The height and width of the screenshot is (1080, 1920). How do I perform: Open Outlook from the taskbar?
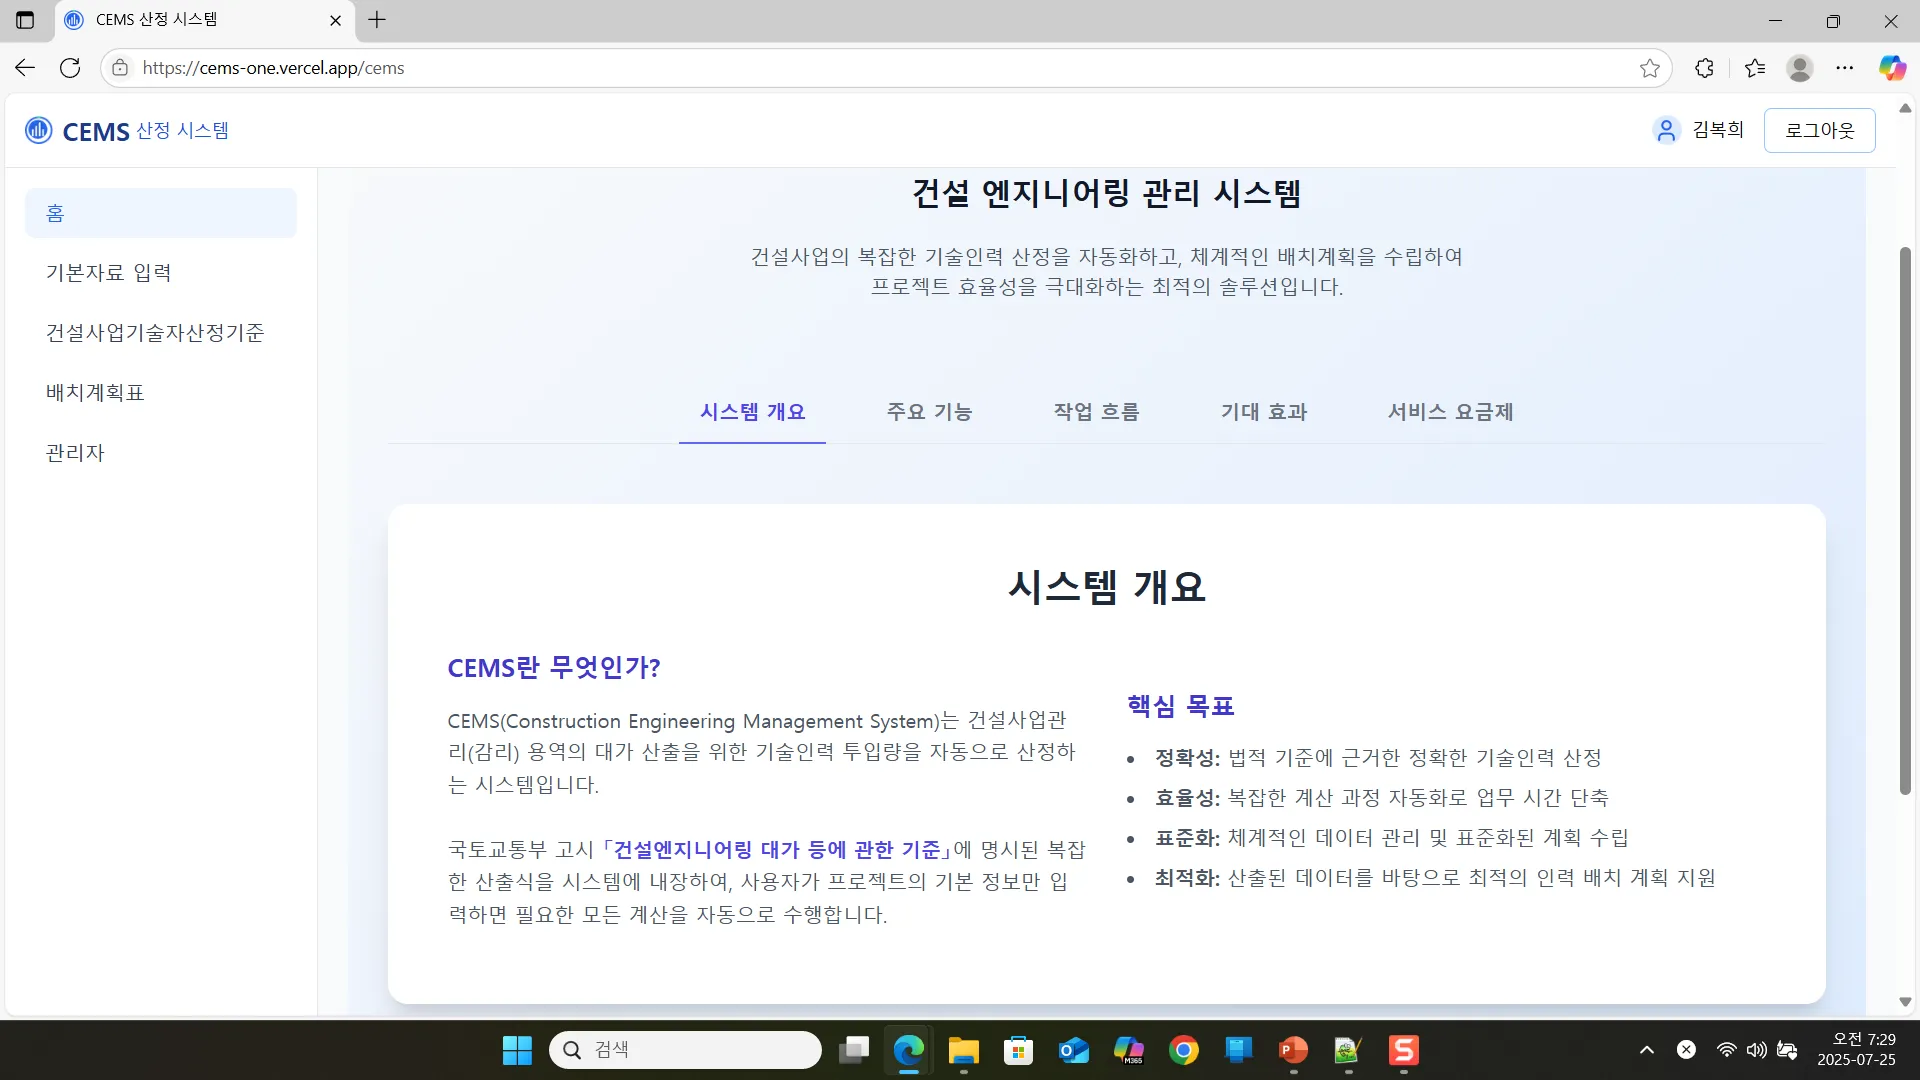tap(1073, 1050)
